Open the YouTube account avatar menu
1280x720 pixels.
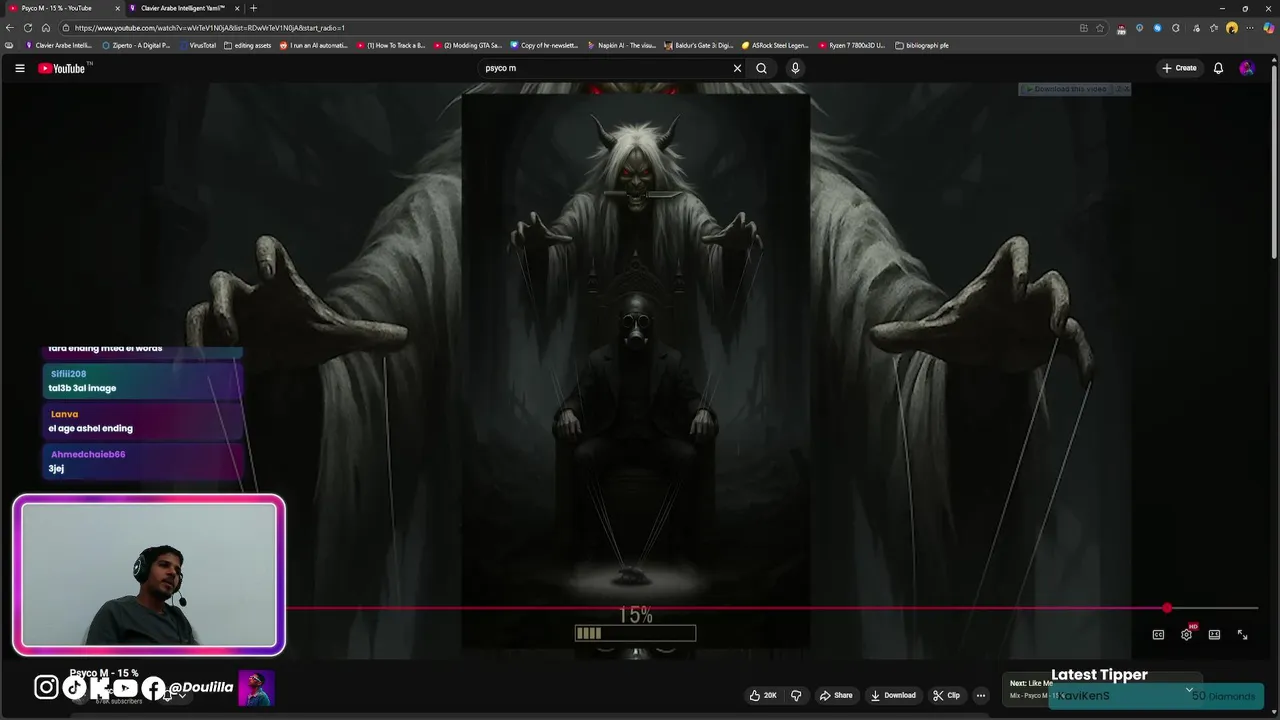pos(1246,68)
